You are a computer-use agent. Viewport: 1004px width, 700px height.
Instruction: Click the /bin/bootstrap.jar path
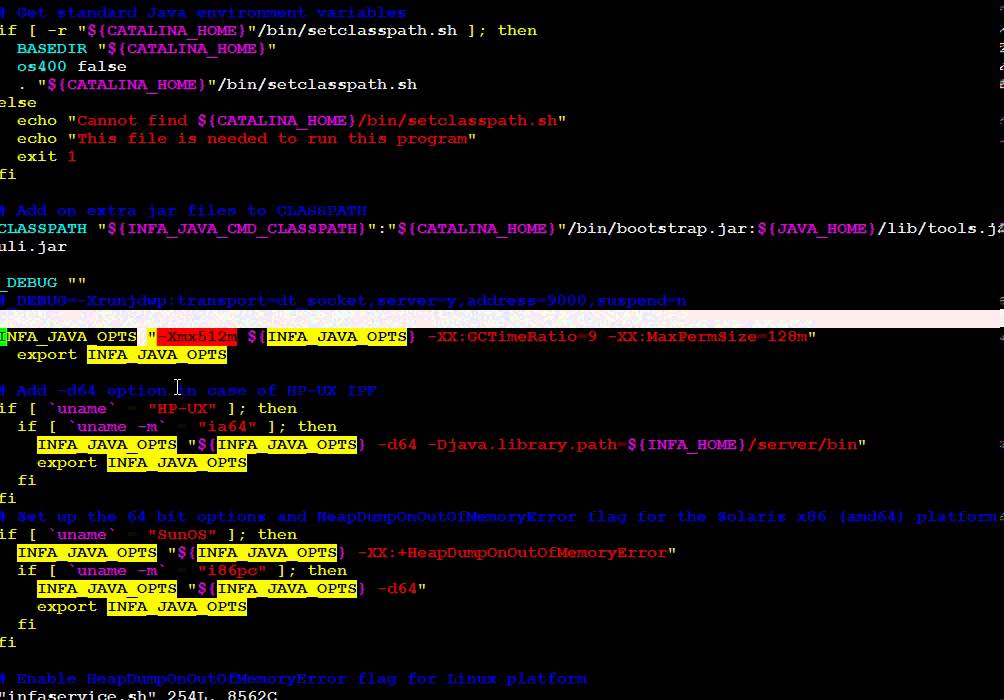click(x=662, y=229)
